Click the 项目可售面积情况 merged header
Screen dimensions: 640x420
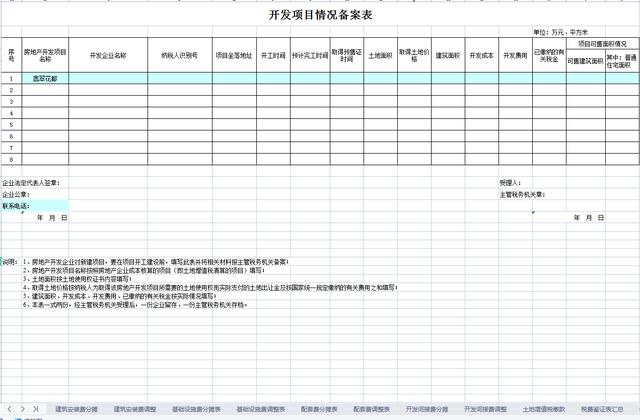pyautogui.click(x=602, y=44)
